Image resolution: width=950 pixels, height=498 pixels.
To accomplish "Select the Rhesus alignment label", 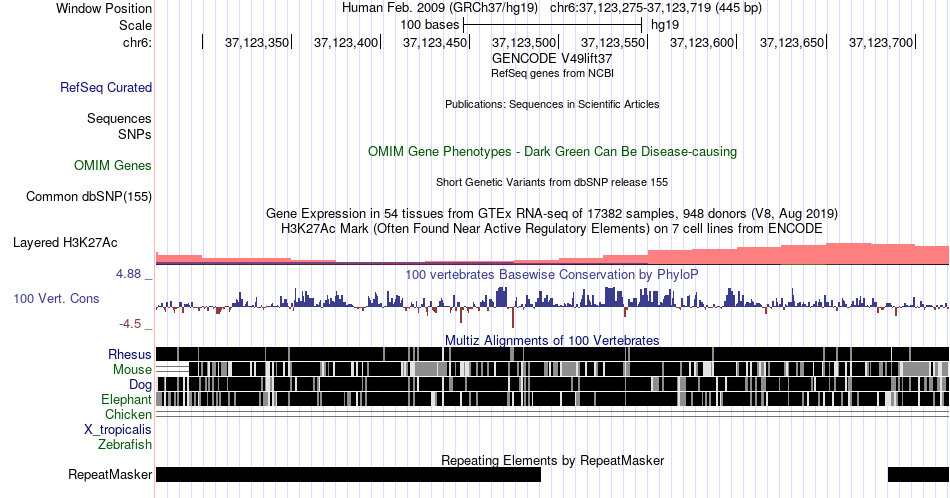I will (x=130, y=355).
